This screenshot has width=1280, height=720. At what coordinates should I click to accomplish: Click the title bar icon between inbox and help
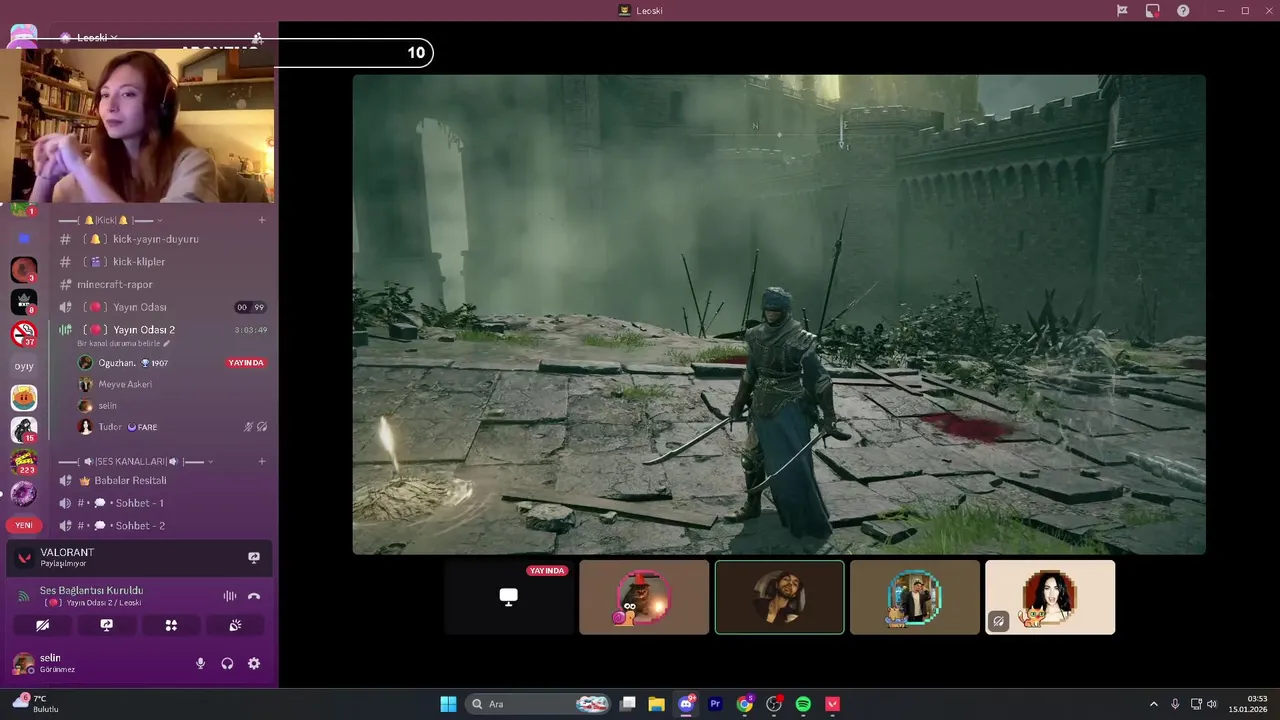tap(1153, 10)
